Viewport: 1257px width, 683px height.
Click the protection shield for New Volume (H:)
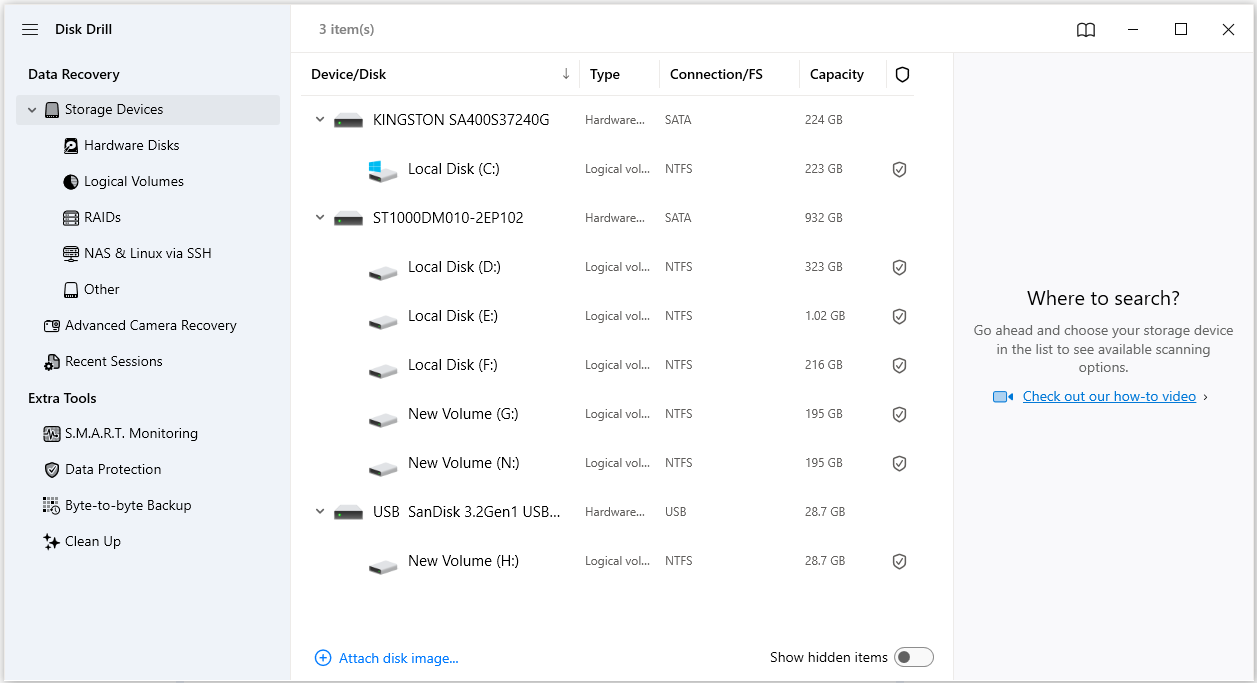tap(899, 561)
